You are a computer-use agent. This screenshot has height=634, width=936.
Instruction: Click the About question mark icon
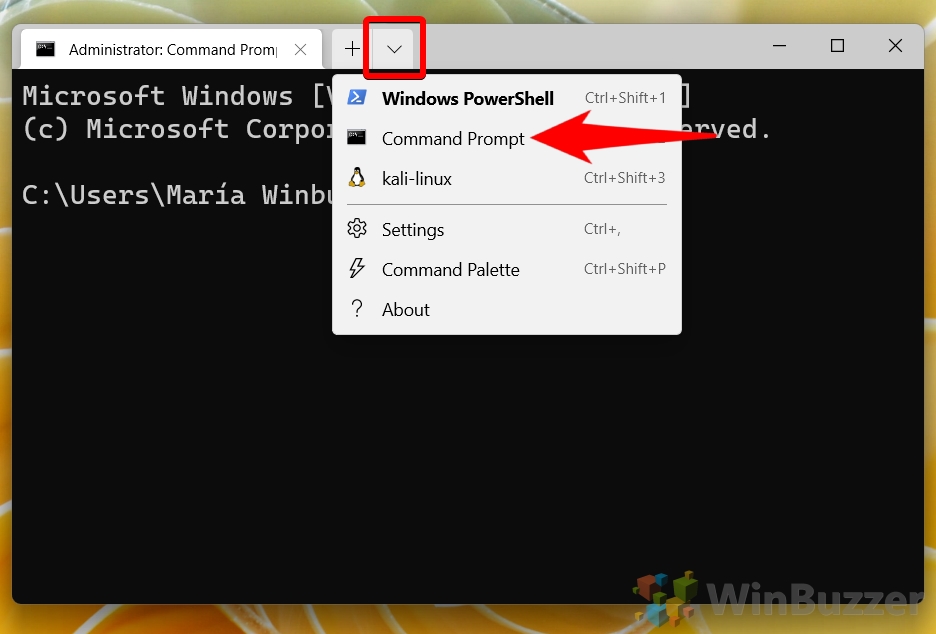coord(357,309)
